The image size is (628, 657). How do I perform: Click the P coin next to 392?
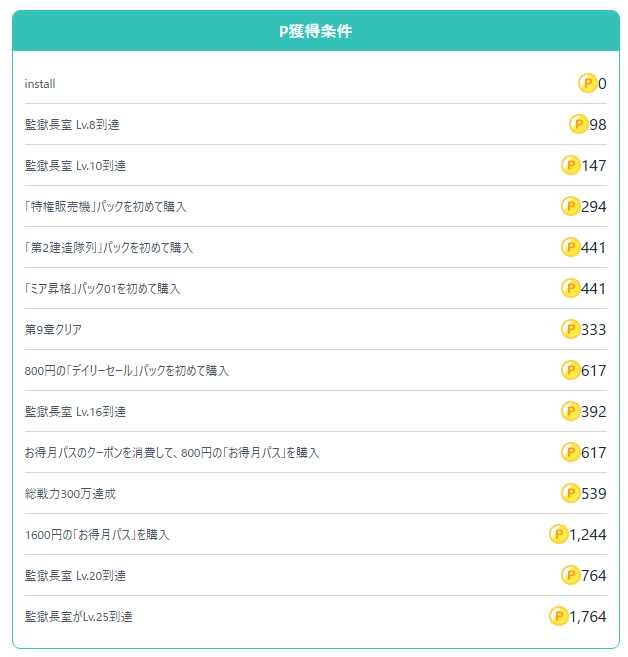point(571,411)
